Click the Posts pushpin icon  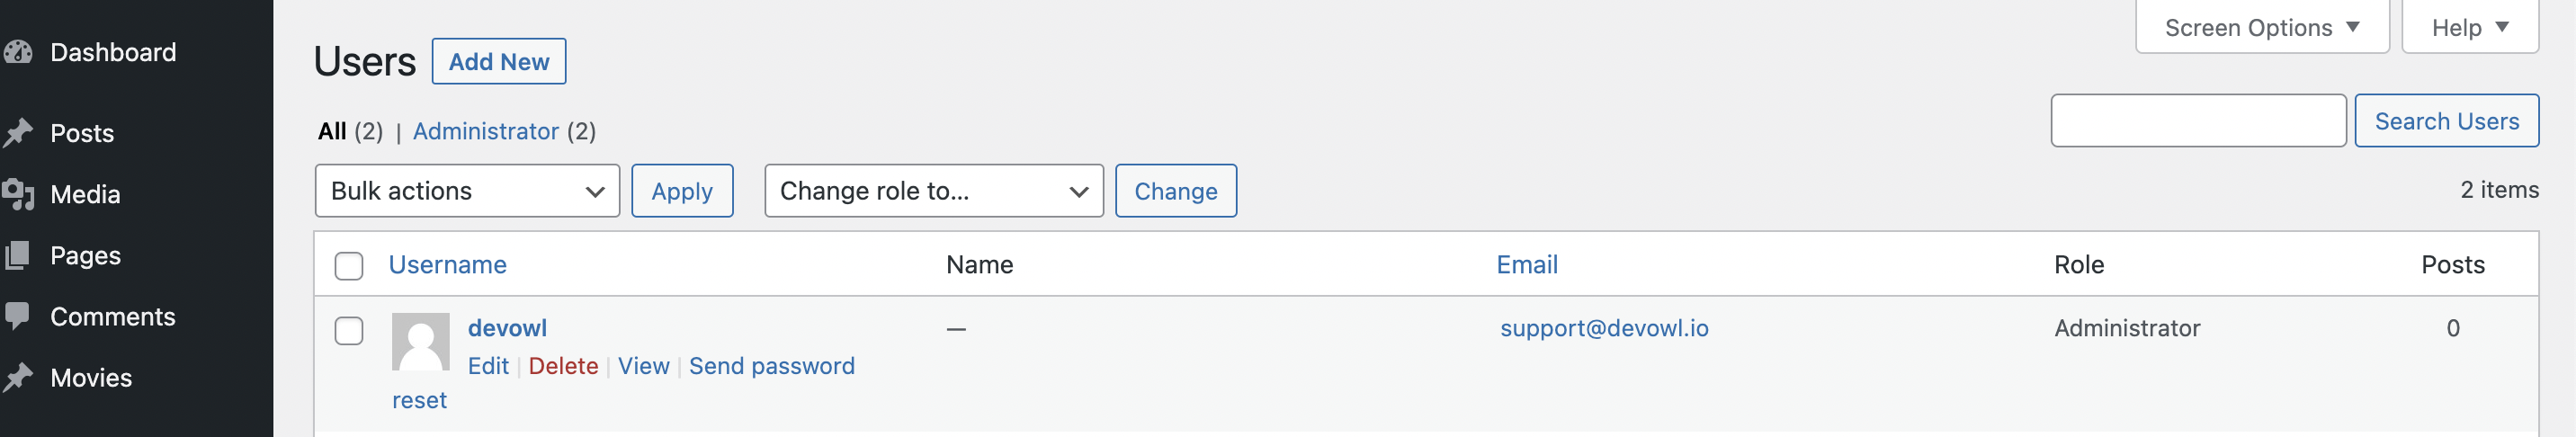coord(17,133)
